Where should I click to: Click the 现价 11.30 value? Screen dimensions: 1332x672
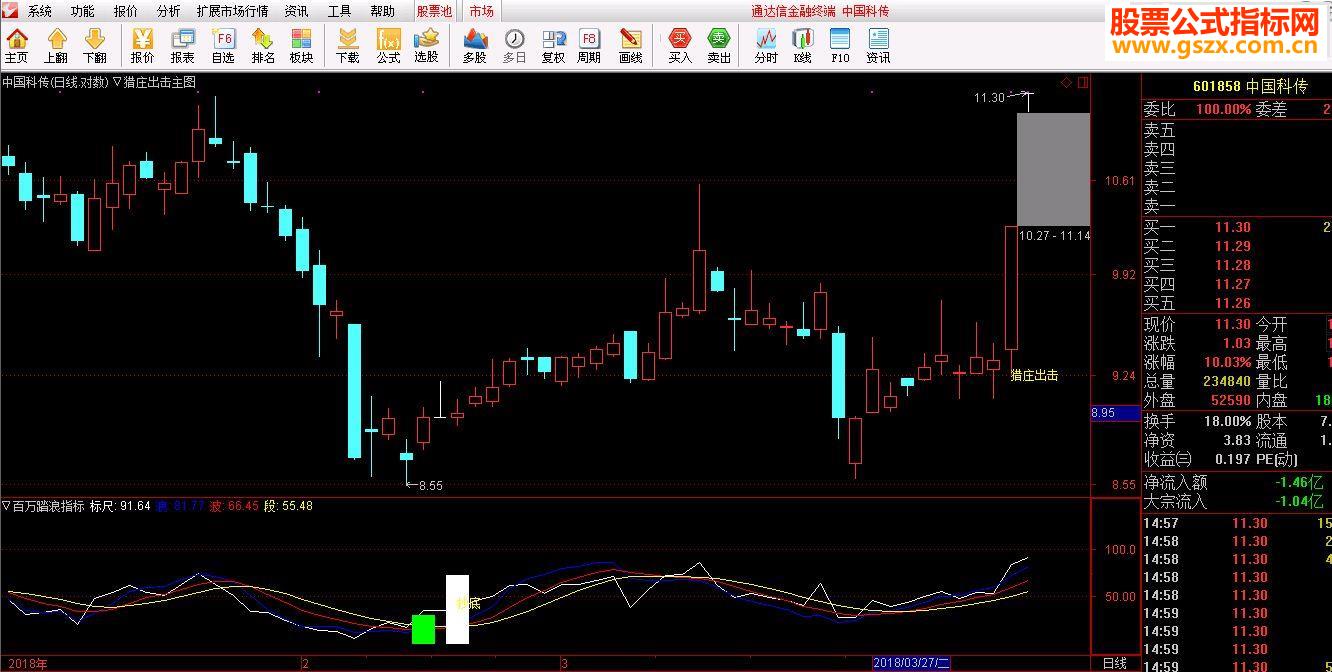click(x=1233, y=324)
